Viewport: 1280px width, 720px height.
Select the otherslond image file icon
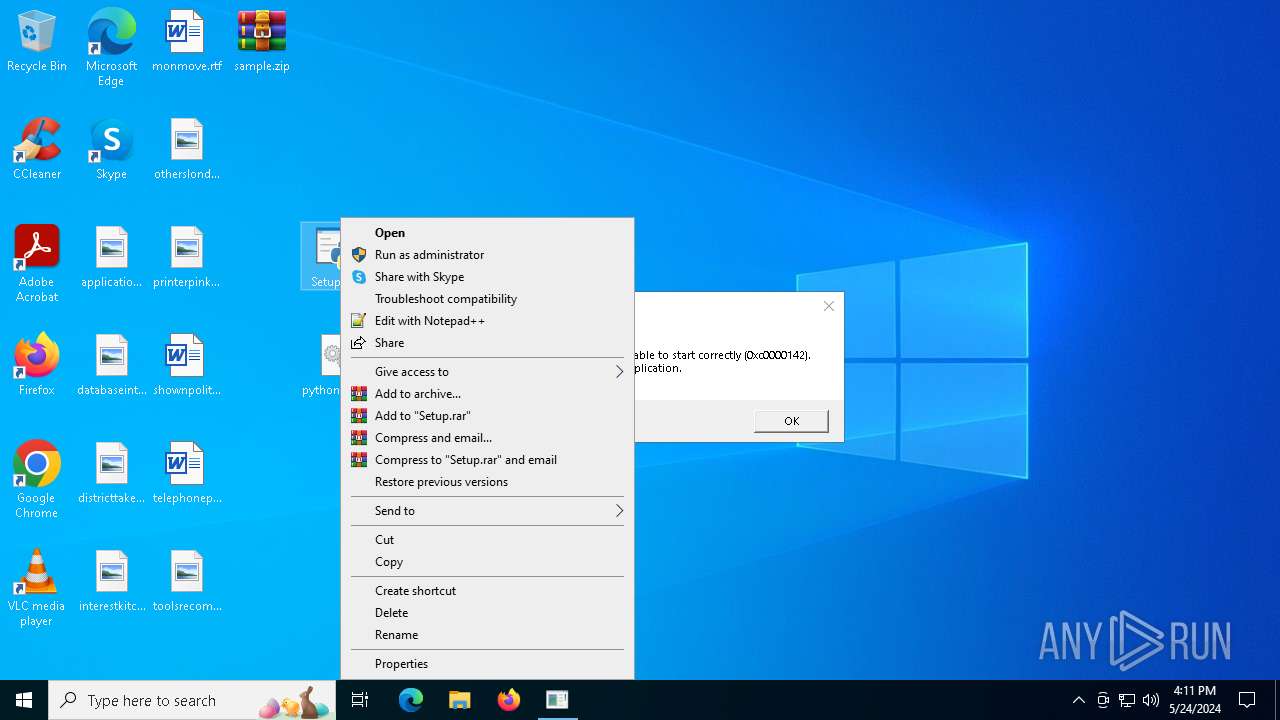(x=187, y=150)
